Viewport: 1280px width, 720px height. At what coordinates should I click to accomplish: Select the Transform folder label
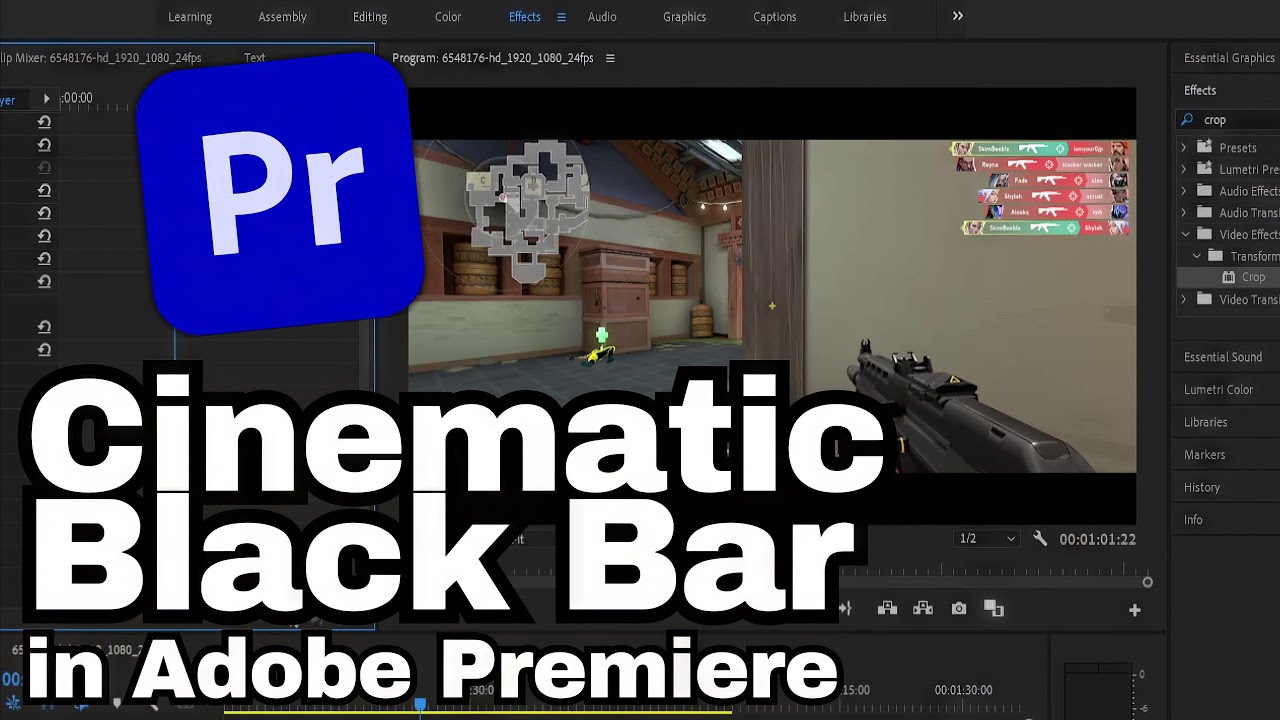click(x=1254, y=256)
